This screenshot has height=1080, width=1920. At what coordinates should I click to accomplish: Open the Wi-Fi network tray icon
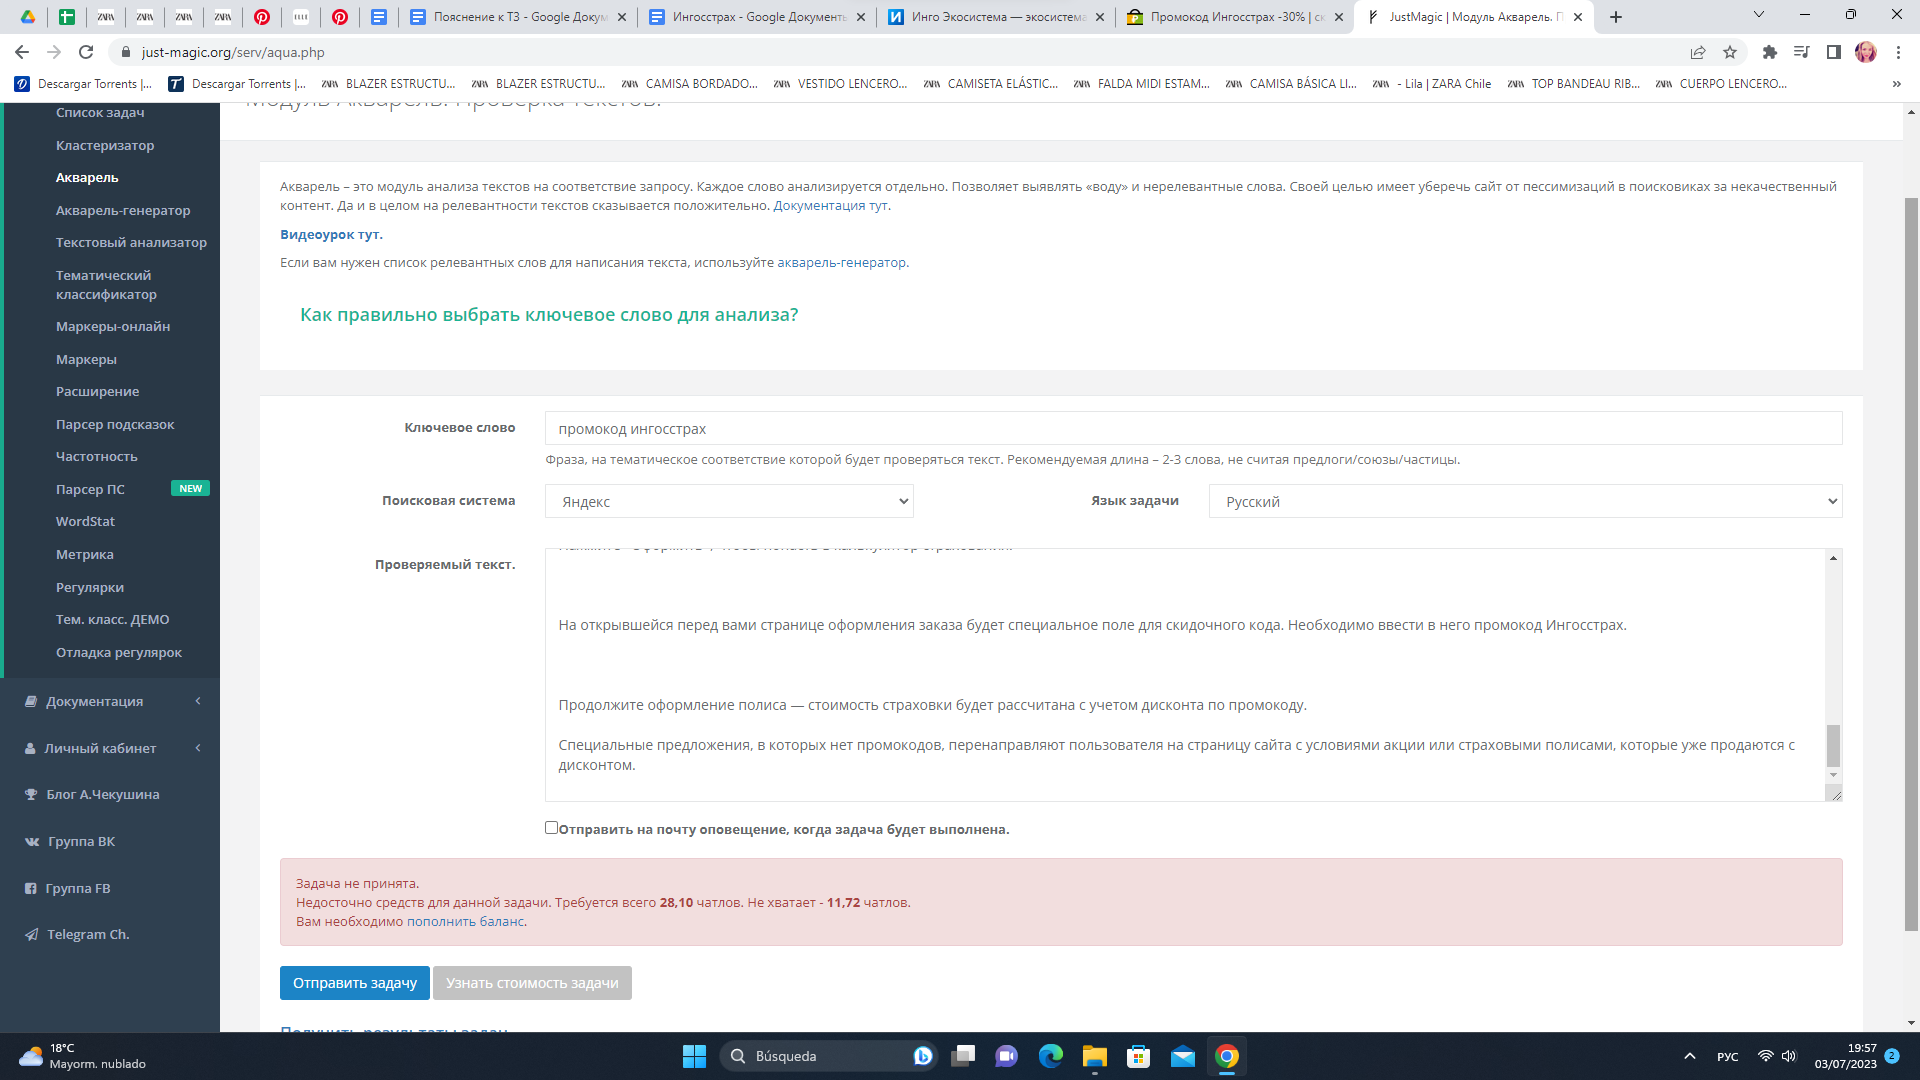pyautogui.click(x=1766, y=1056)
